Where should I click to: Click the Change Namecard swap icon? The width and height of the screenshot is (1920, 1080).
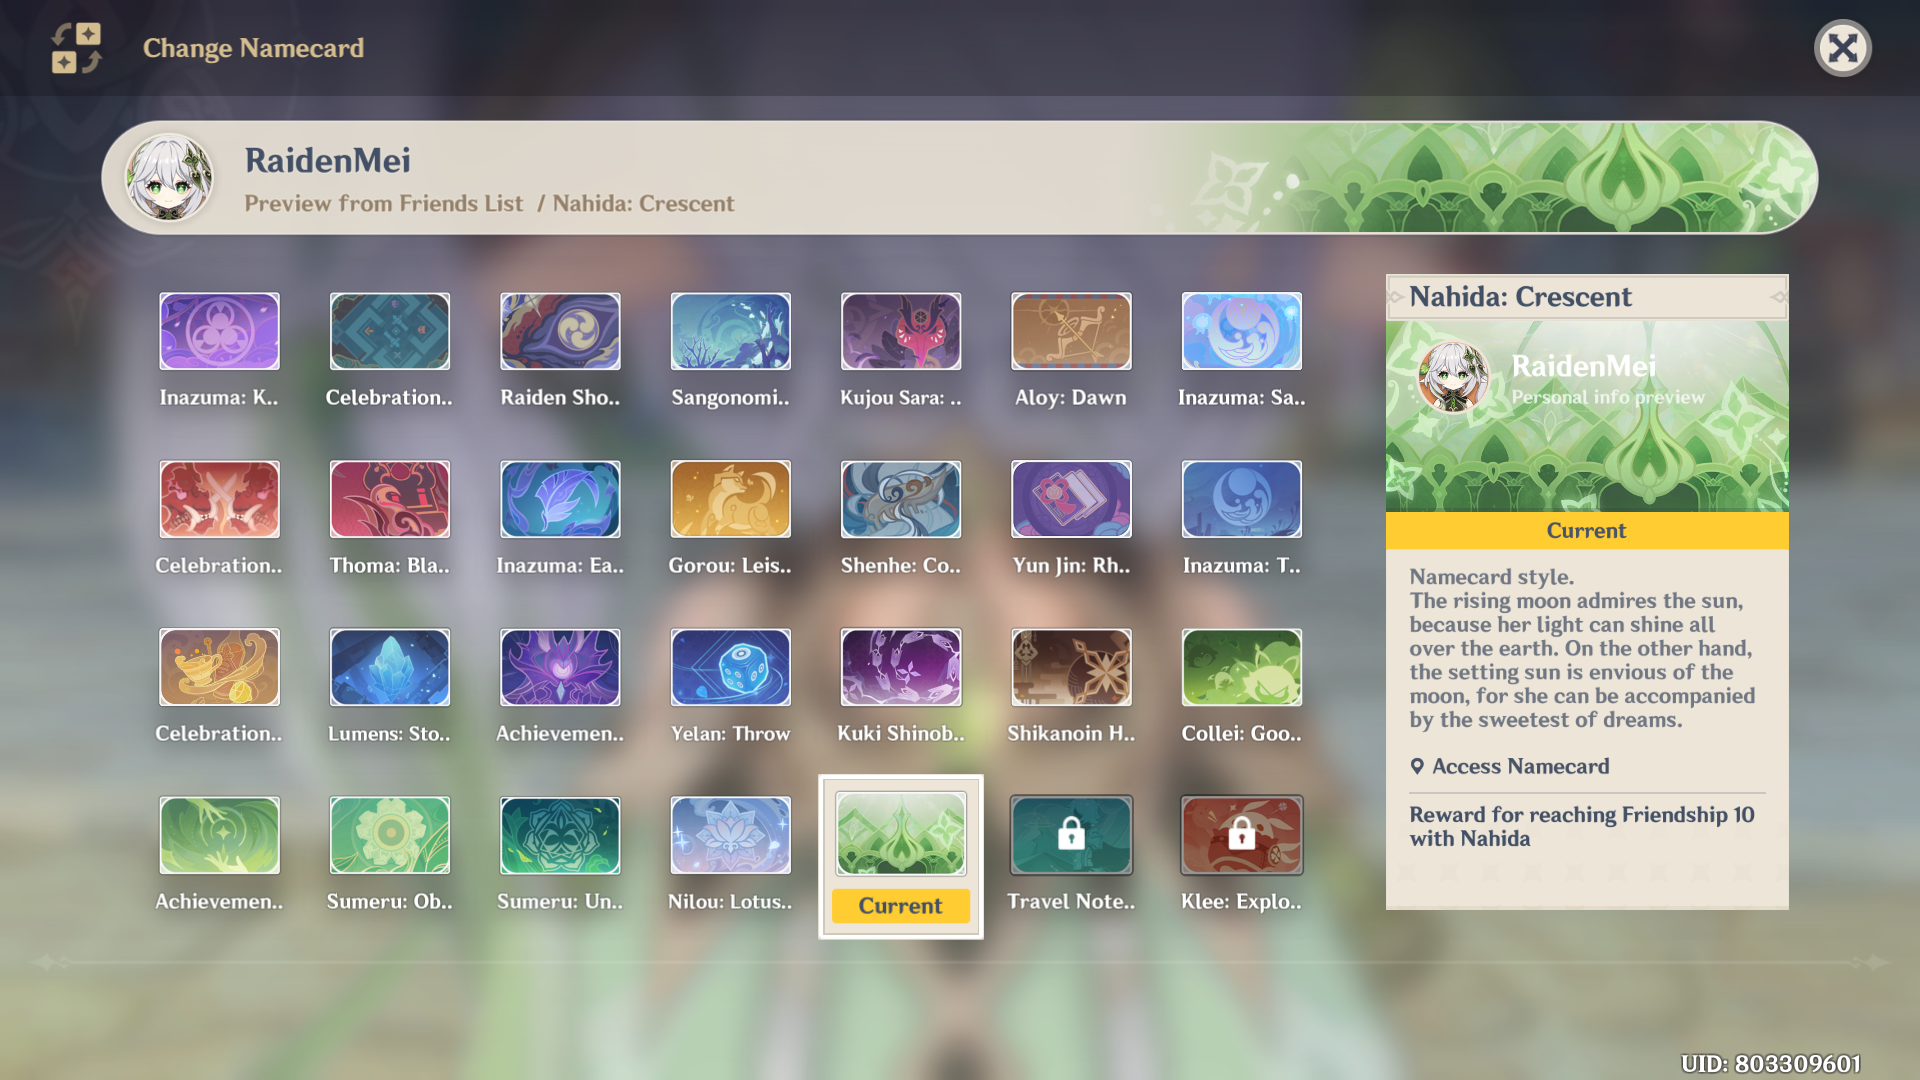tap(77, 48)
